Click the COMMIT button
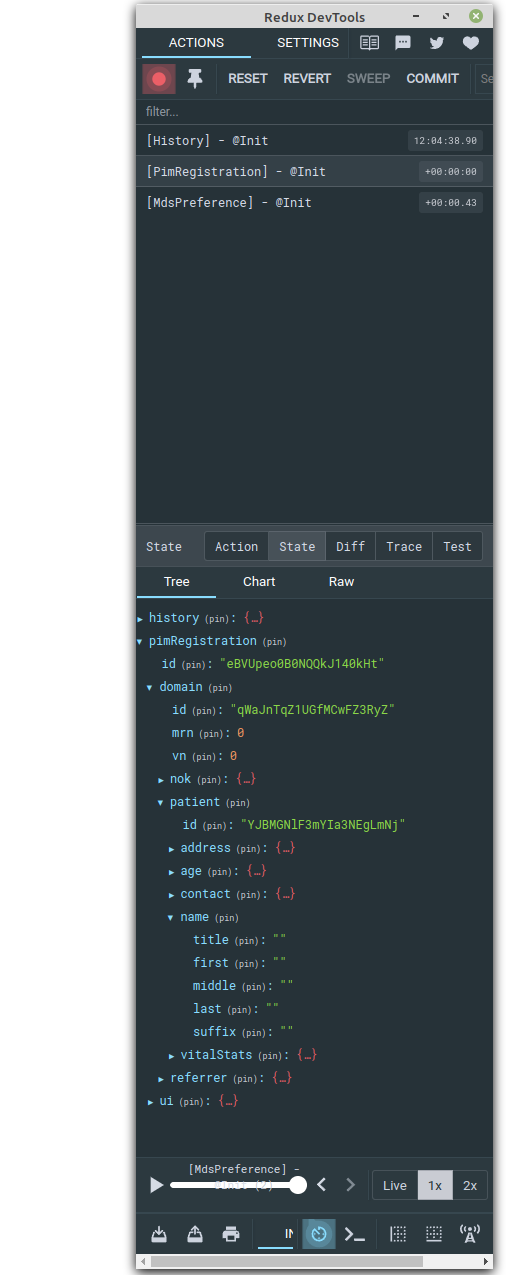 coord(433,79)
